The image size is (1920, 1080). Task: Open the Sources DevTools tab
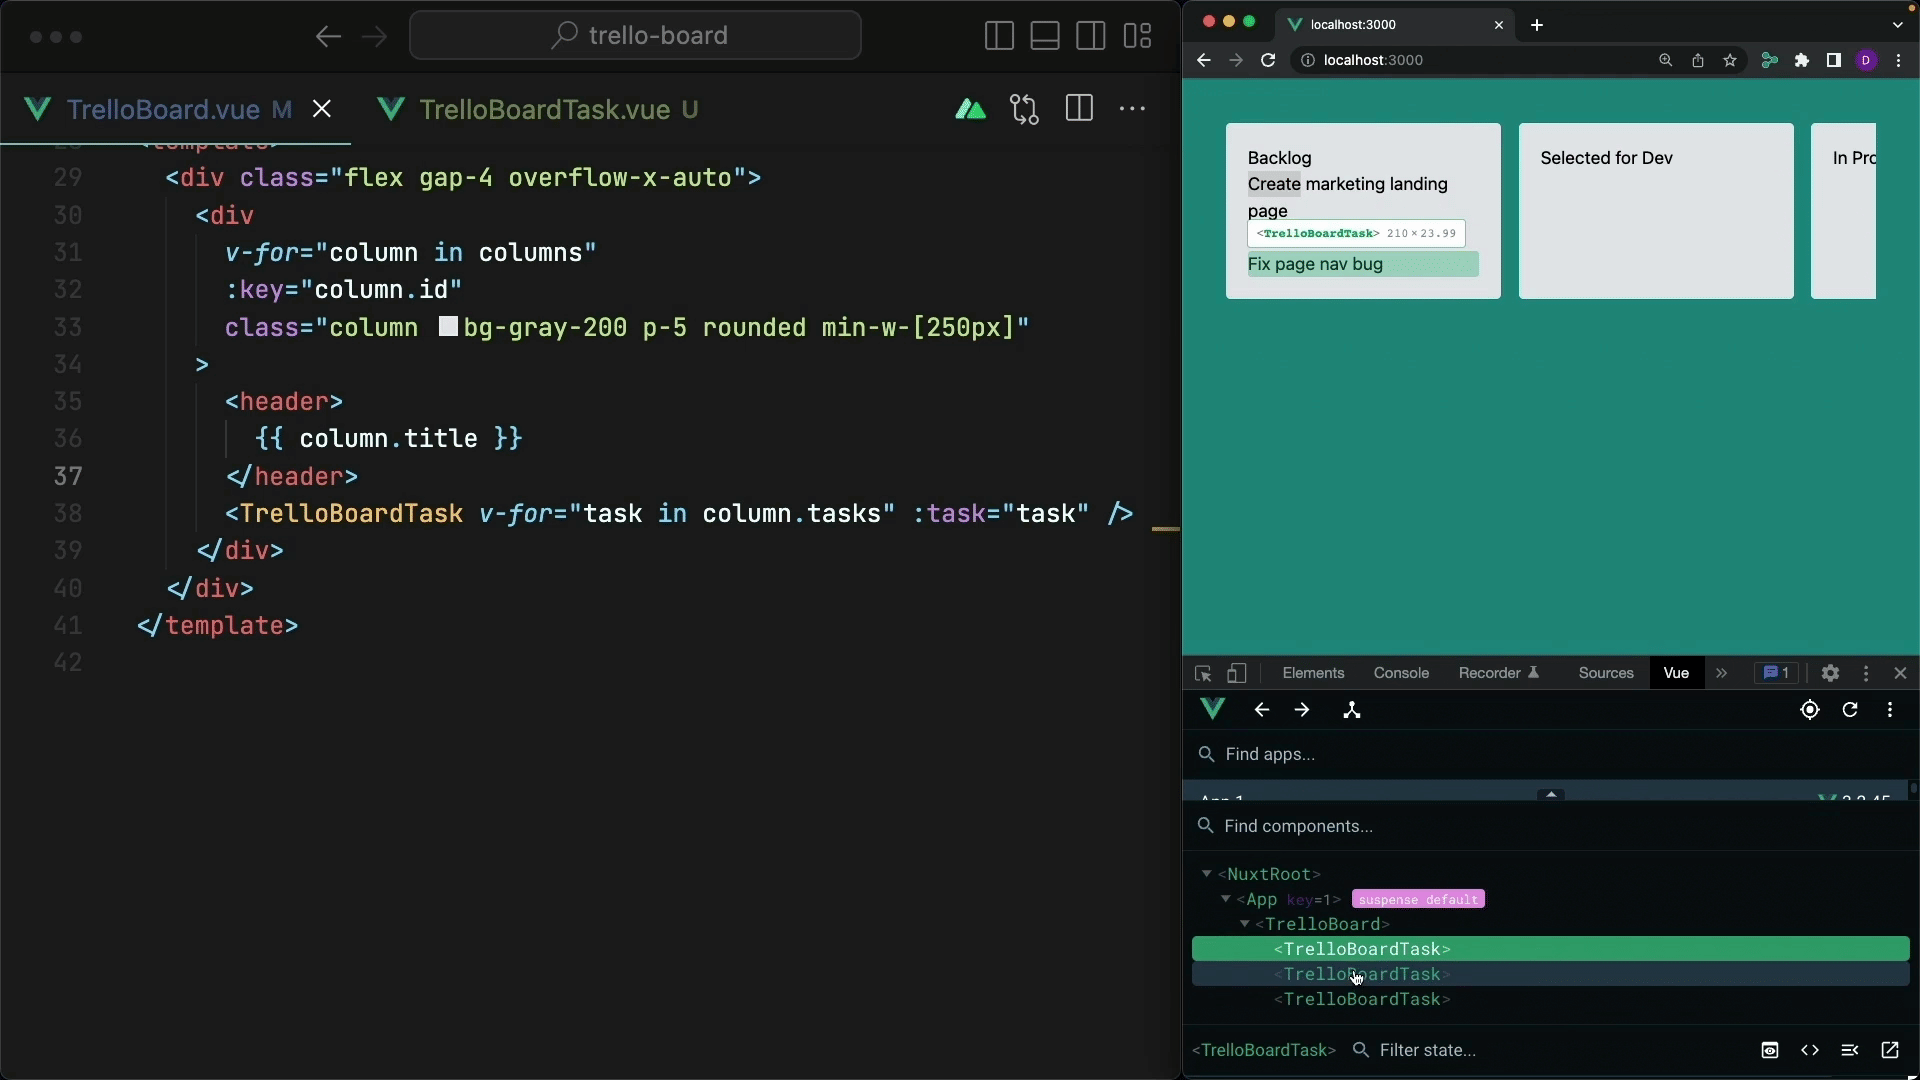click(x=1606, y=674)
